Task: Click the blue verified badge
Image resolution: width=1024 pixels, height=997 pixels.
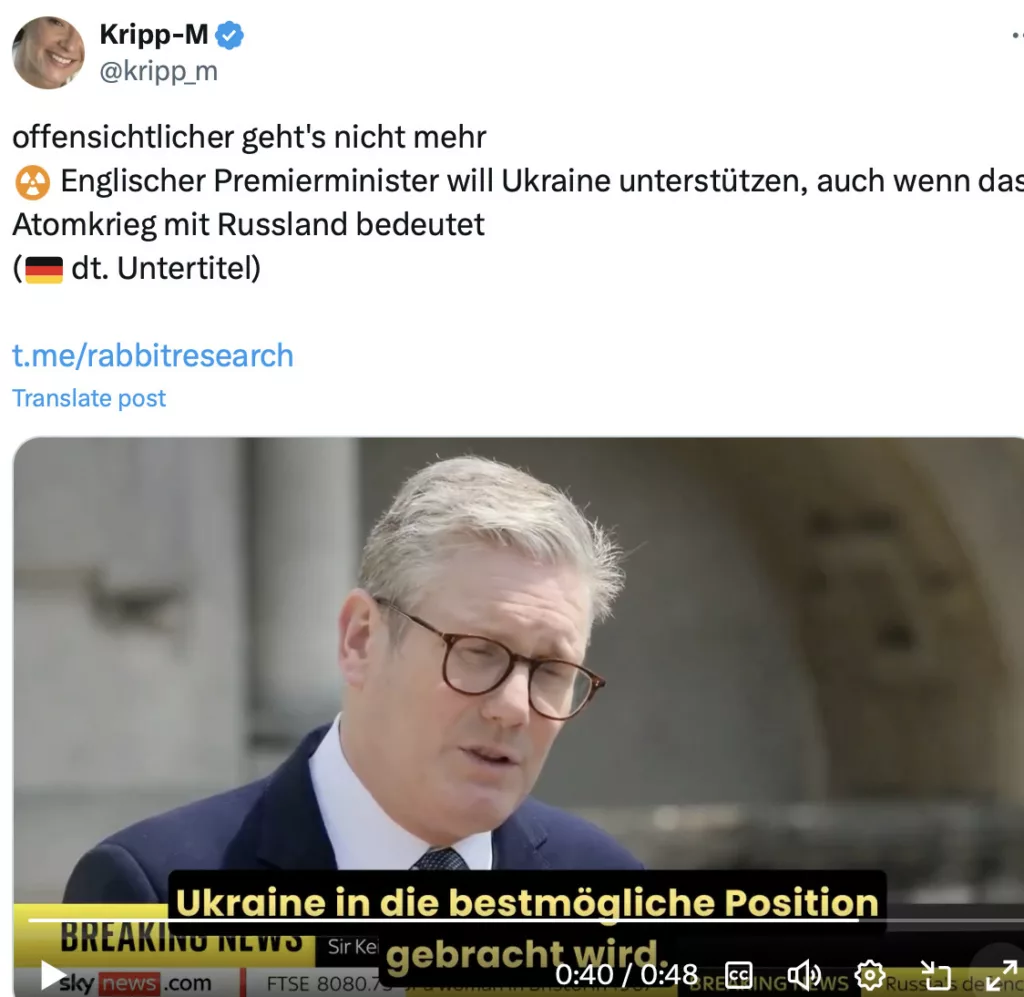Action: (x=230, y=35)
